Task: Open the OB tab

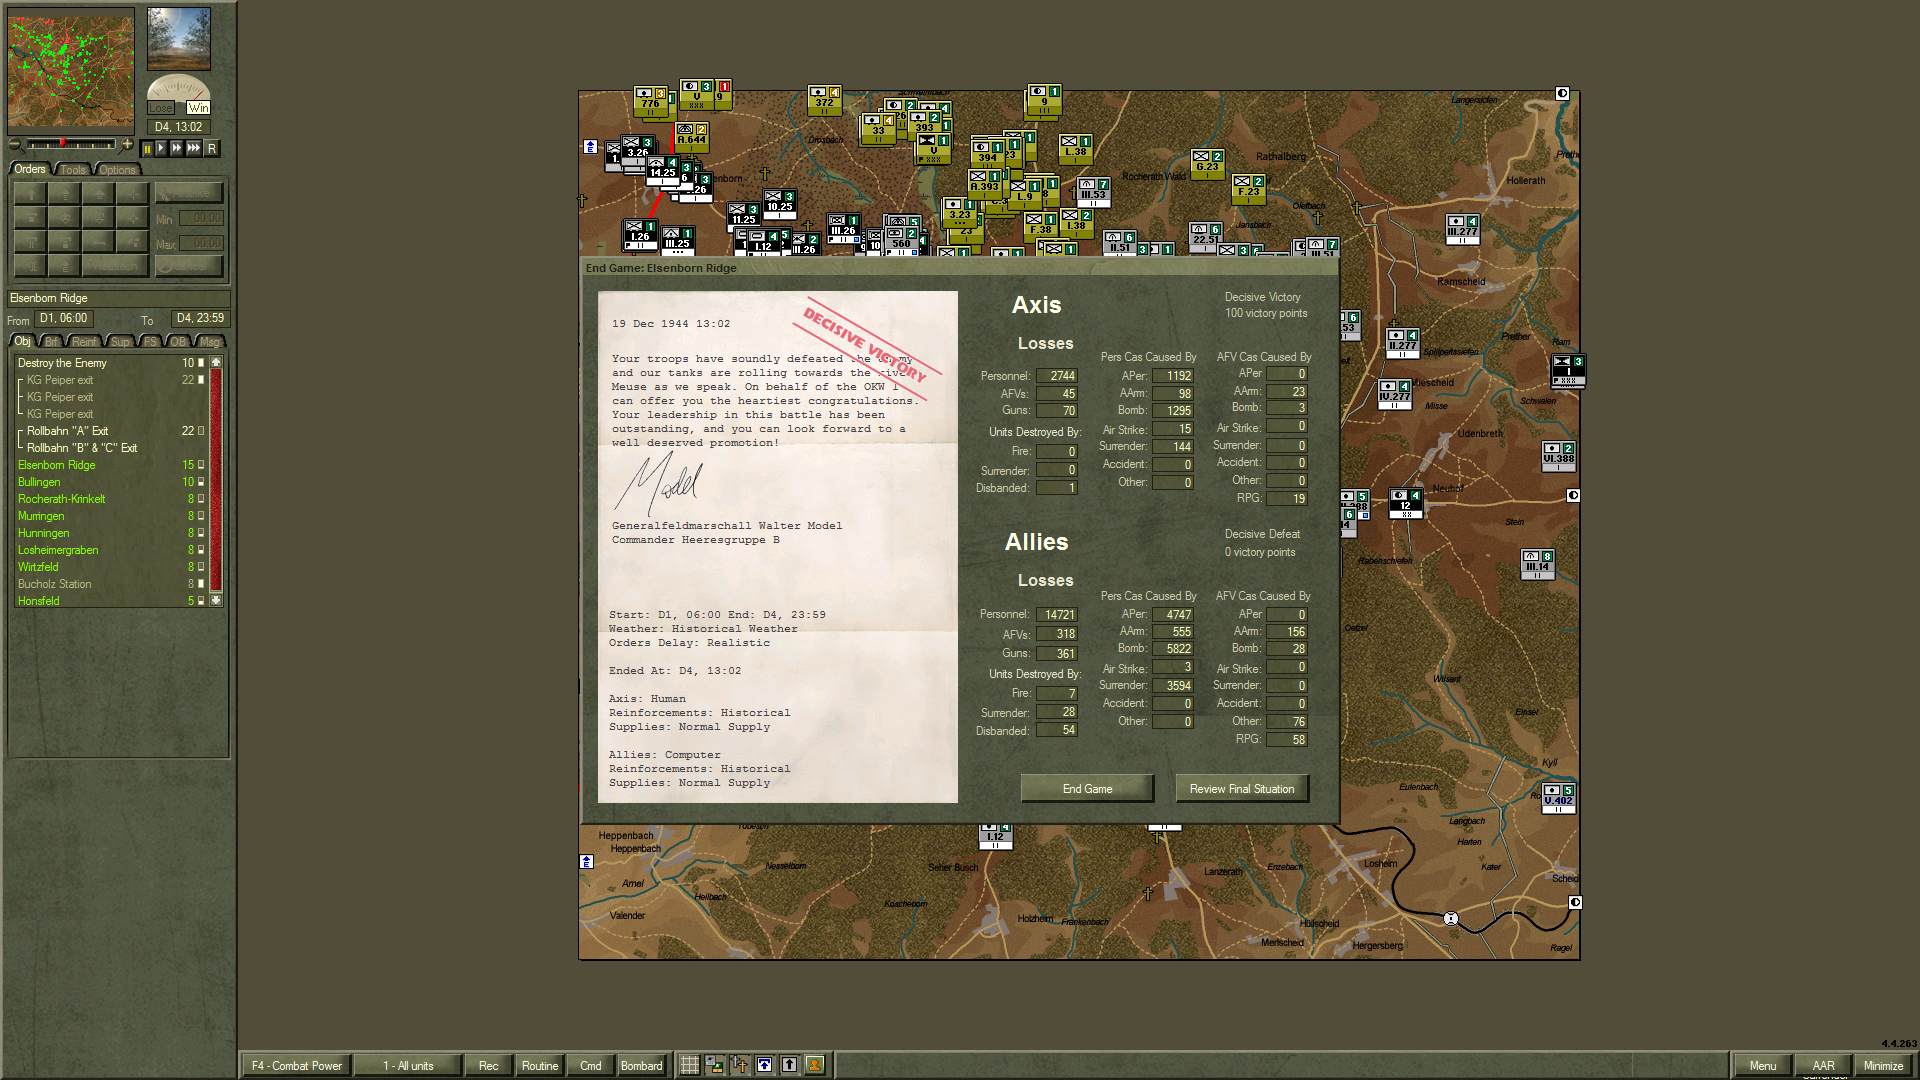Action: (x=178, y=342)
